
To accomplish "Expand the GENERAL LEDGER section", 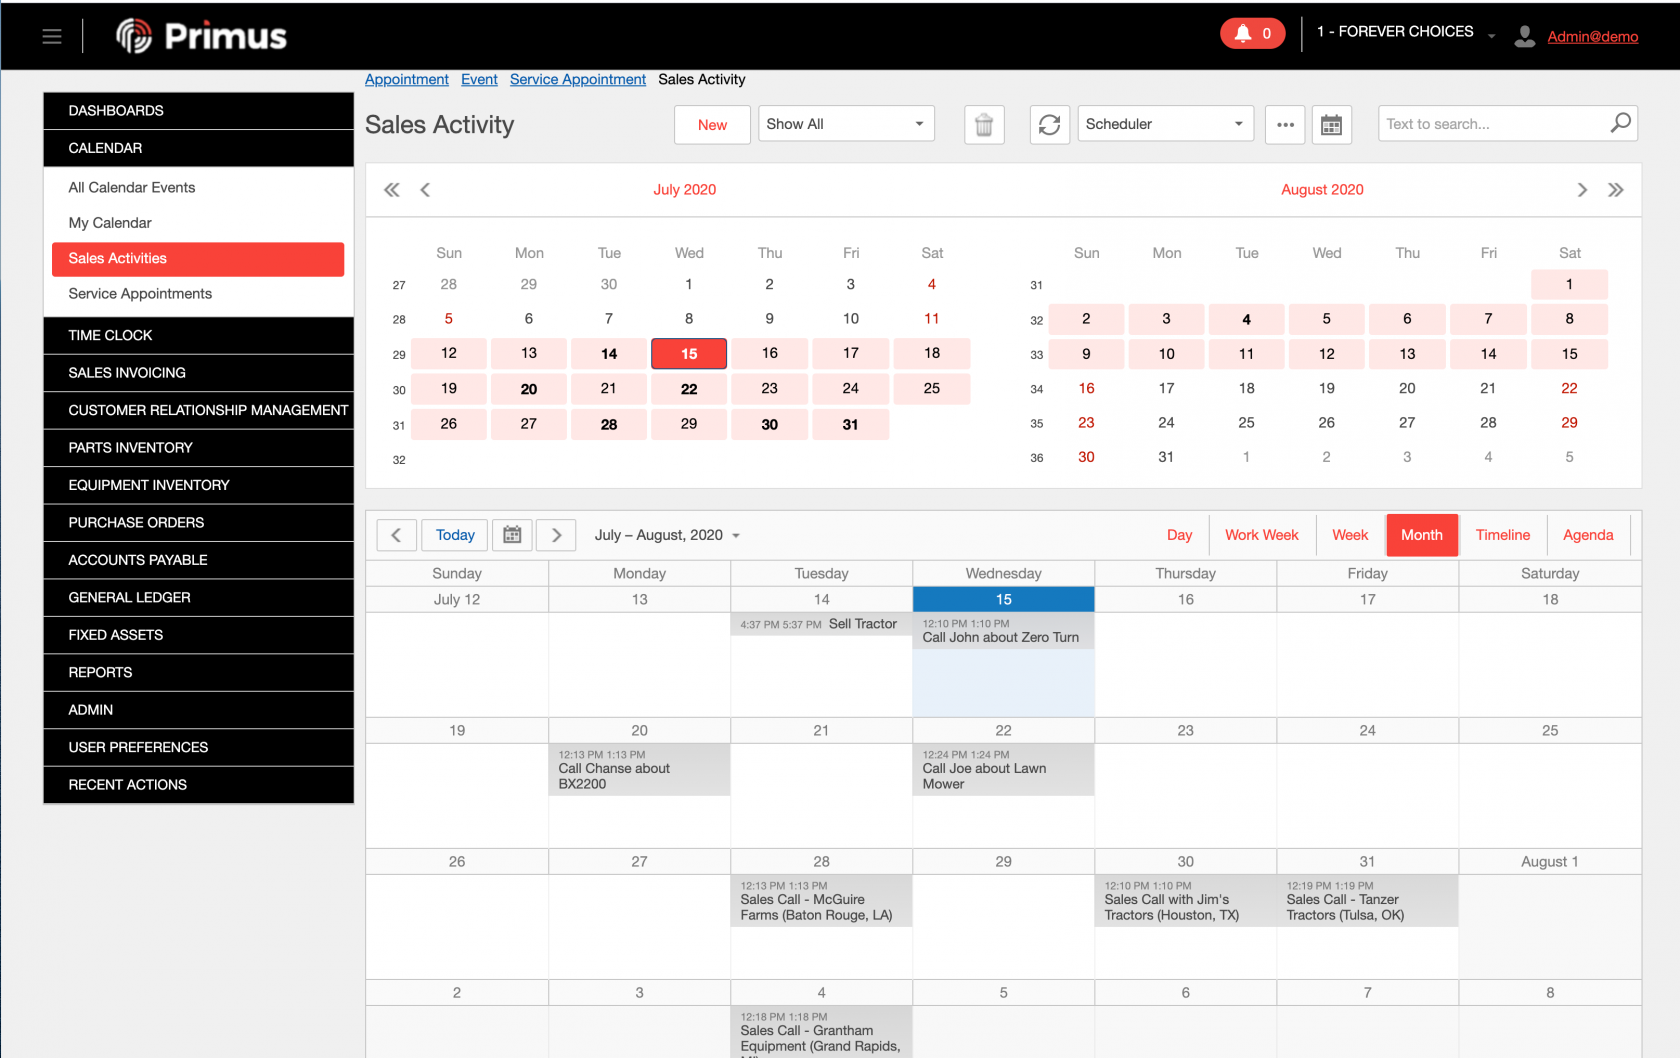I will [x=199, y=598].
